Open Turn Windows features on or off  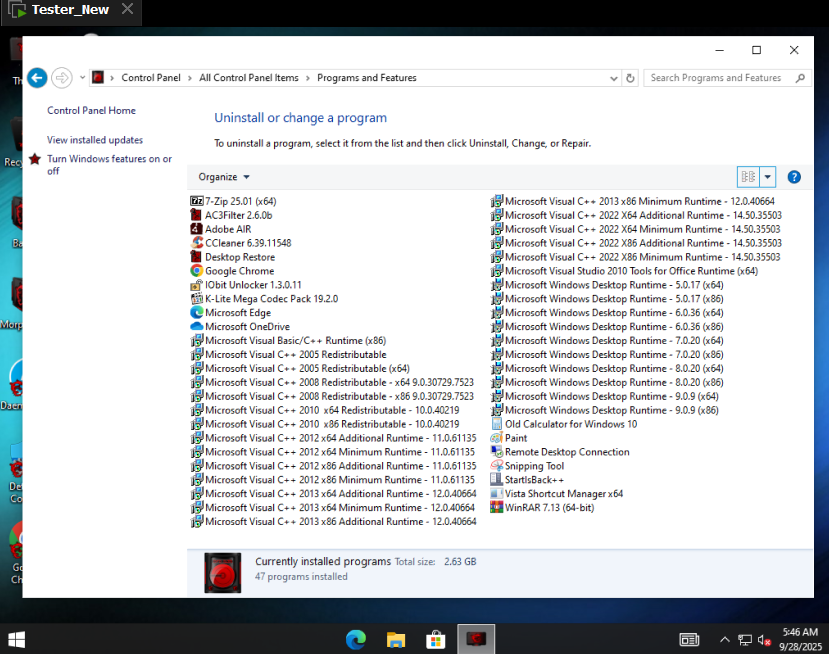109,164
